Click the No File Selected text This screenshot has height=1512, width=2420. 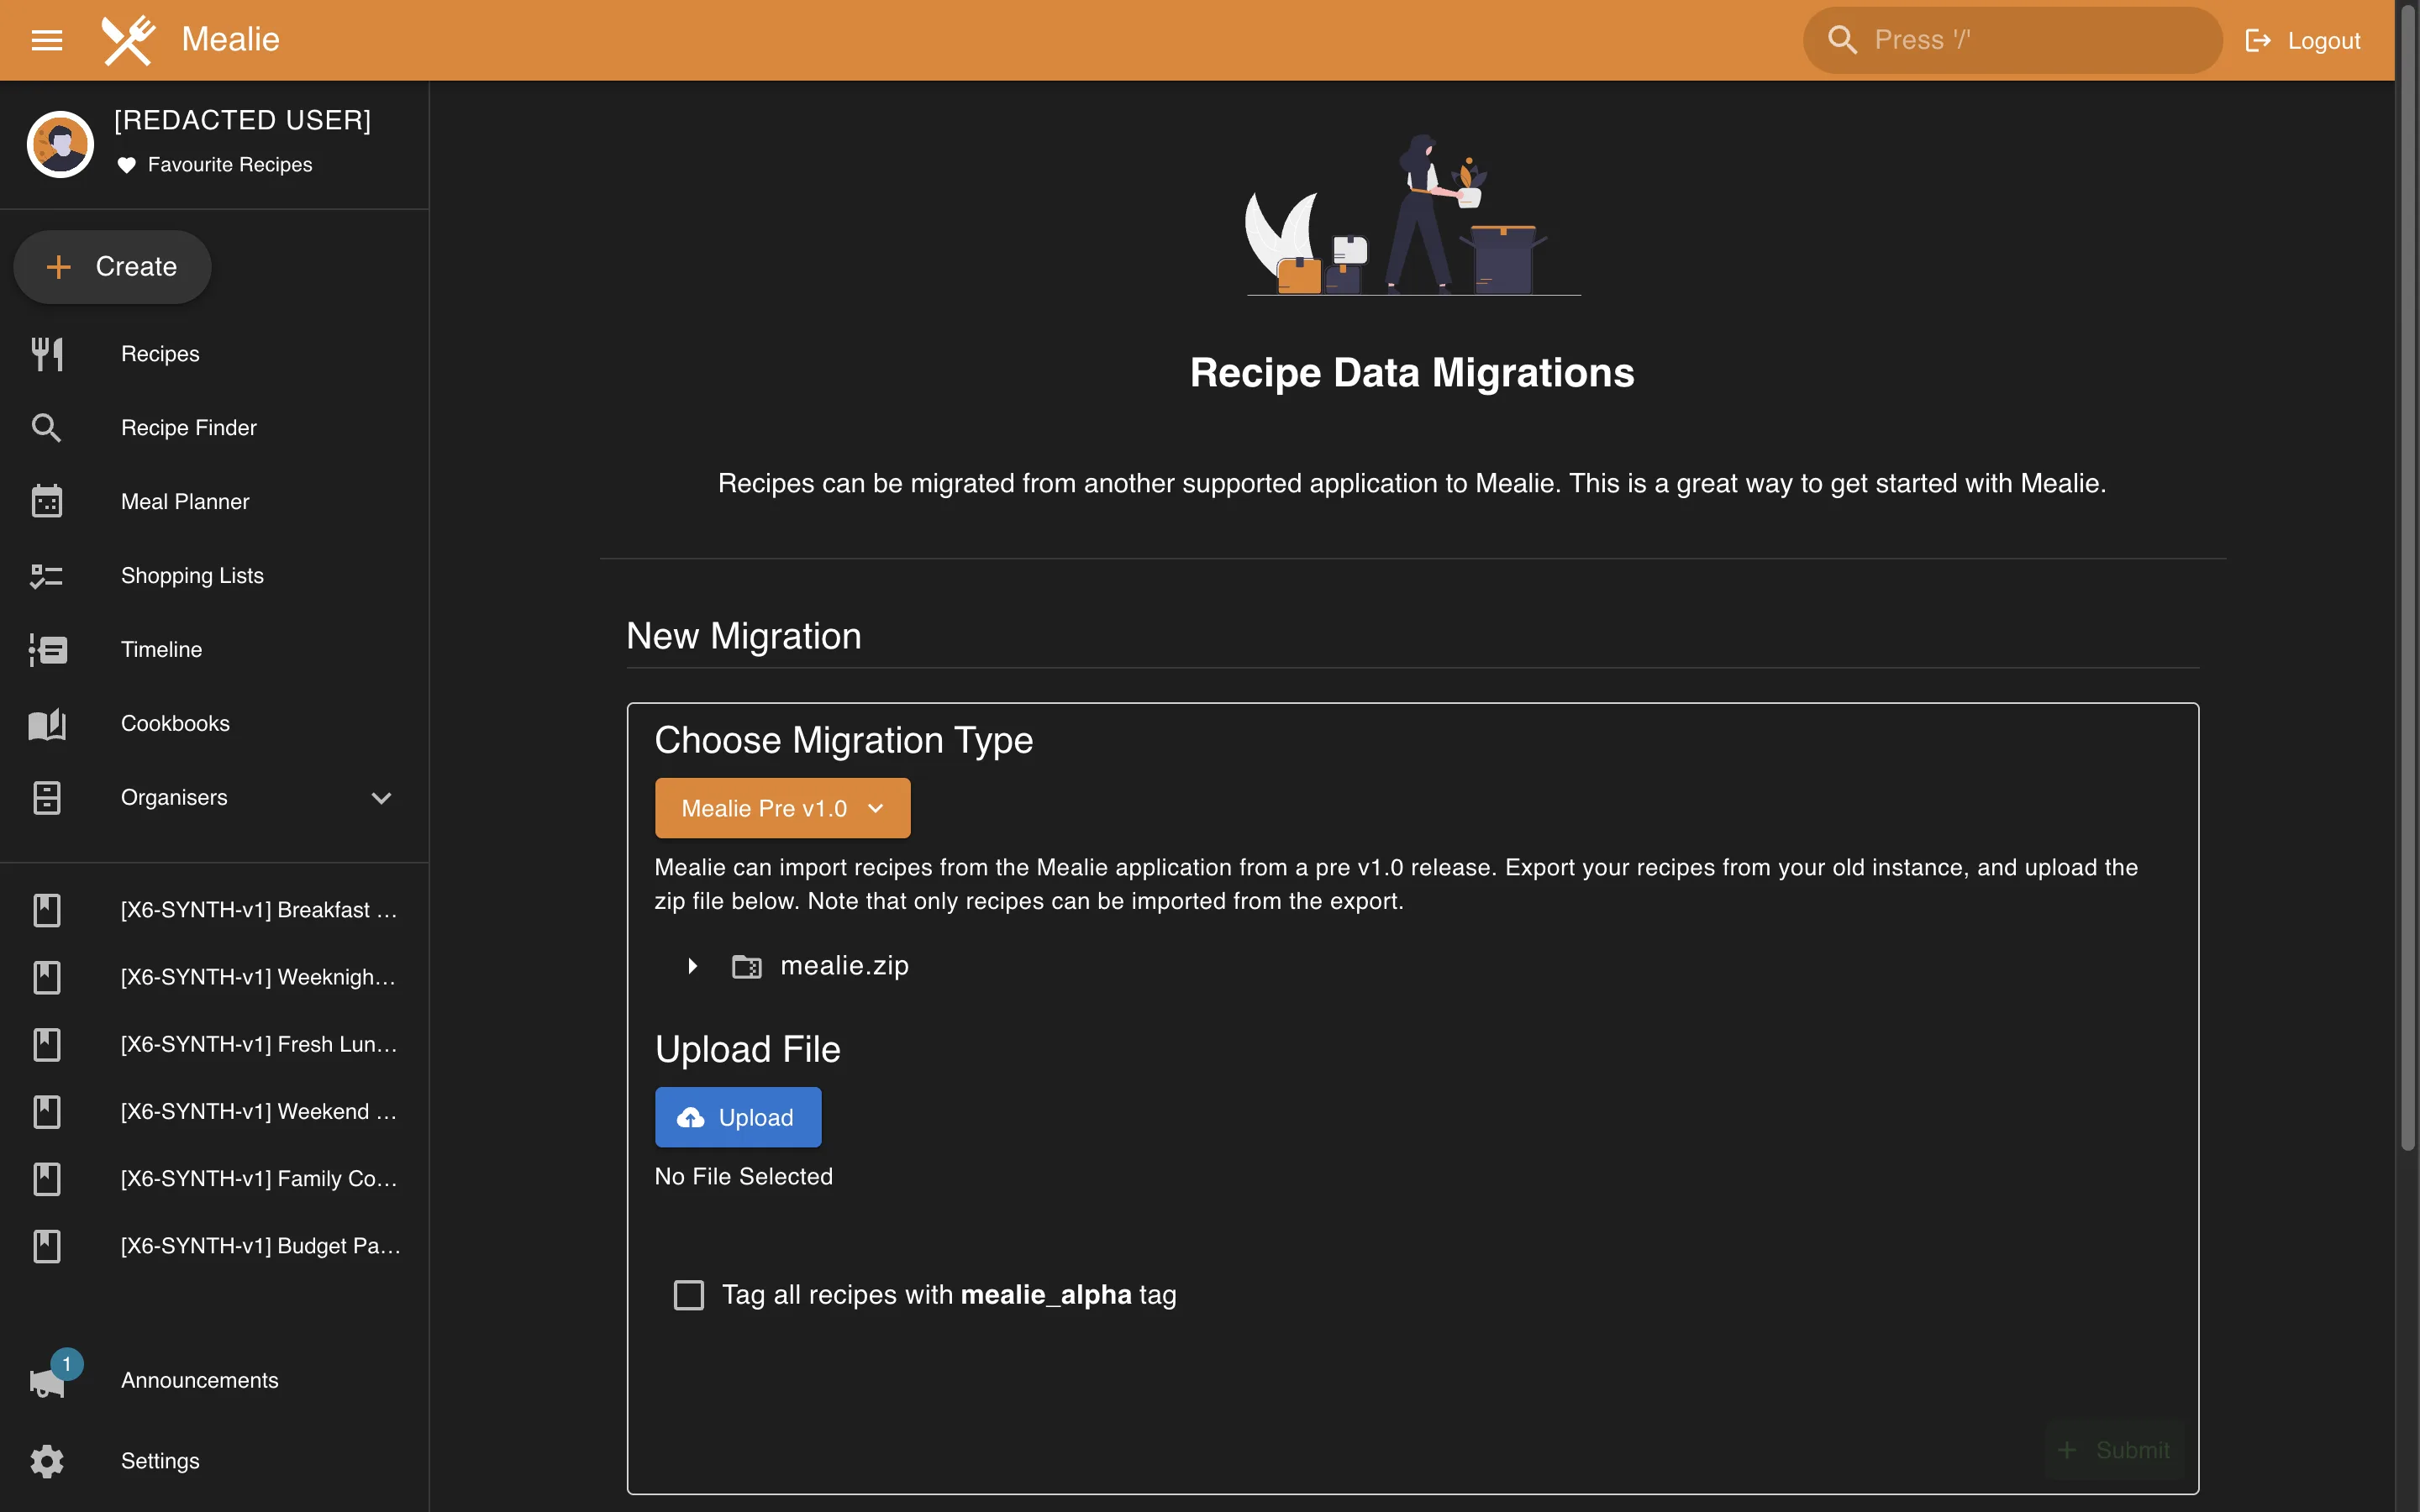pyautogui.click(x=743, y=1177)
